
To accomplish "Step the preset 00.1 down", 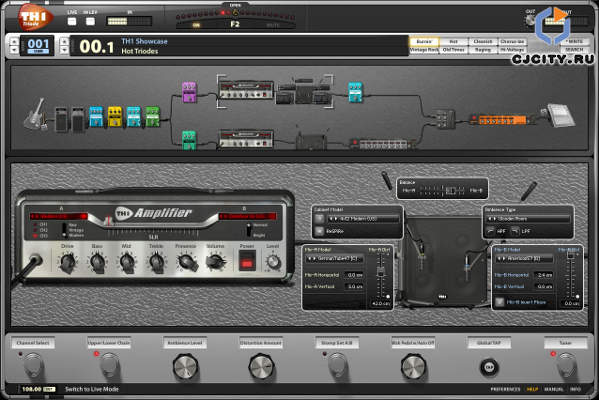I will pos(64,50).
